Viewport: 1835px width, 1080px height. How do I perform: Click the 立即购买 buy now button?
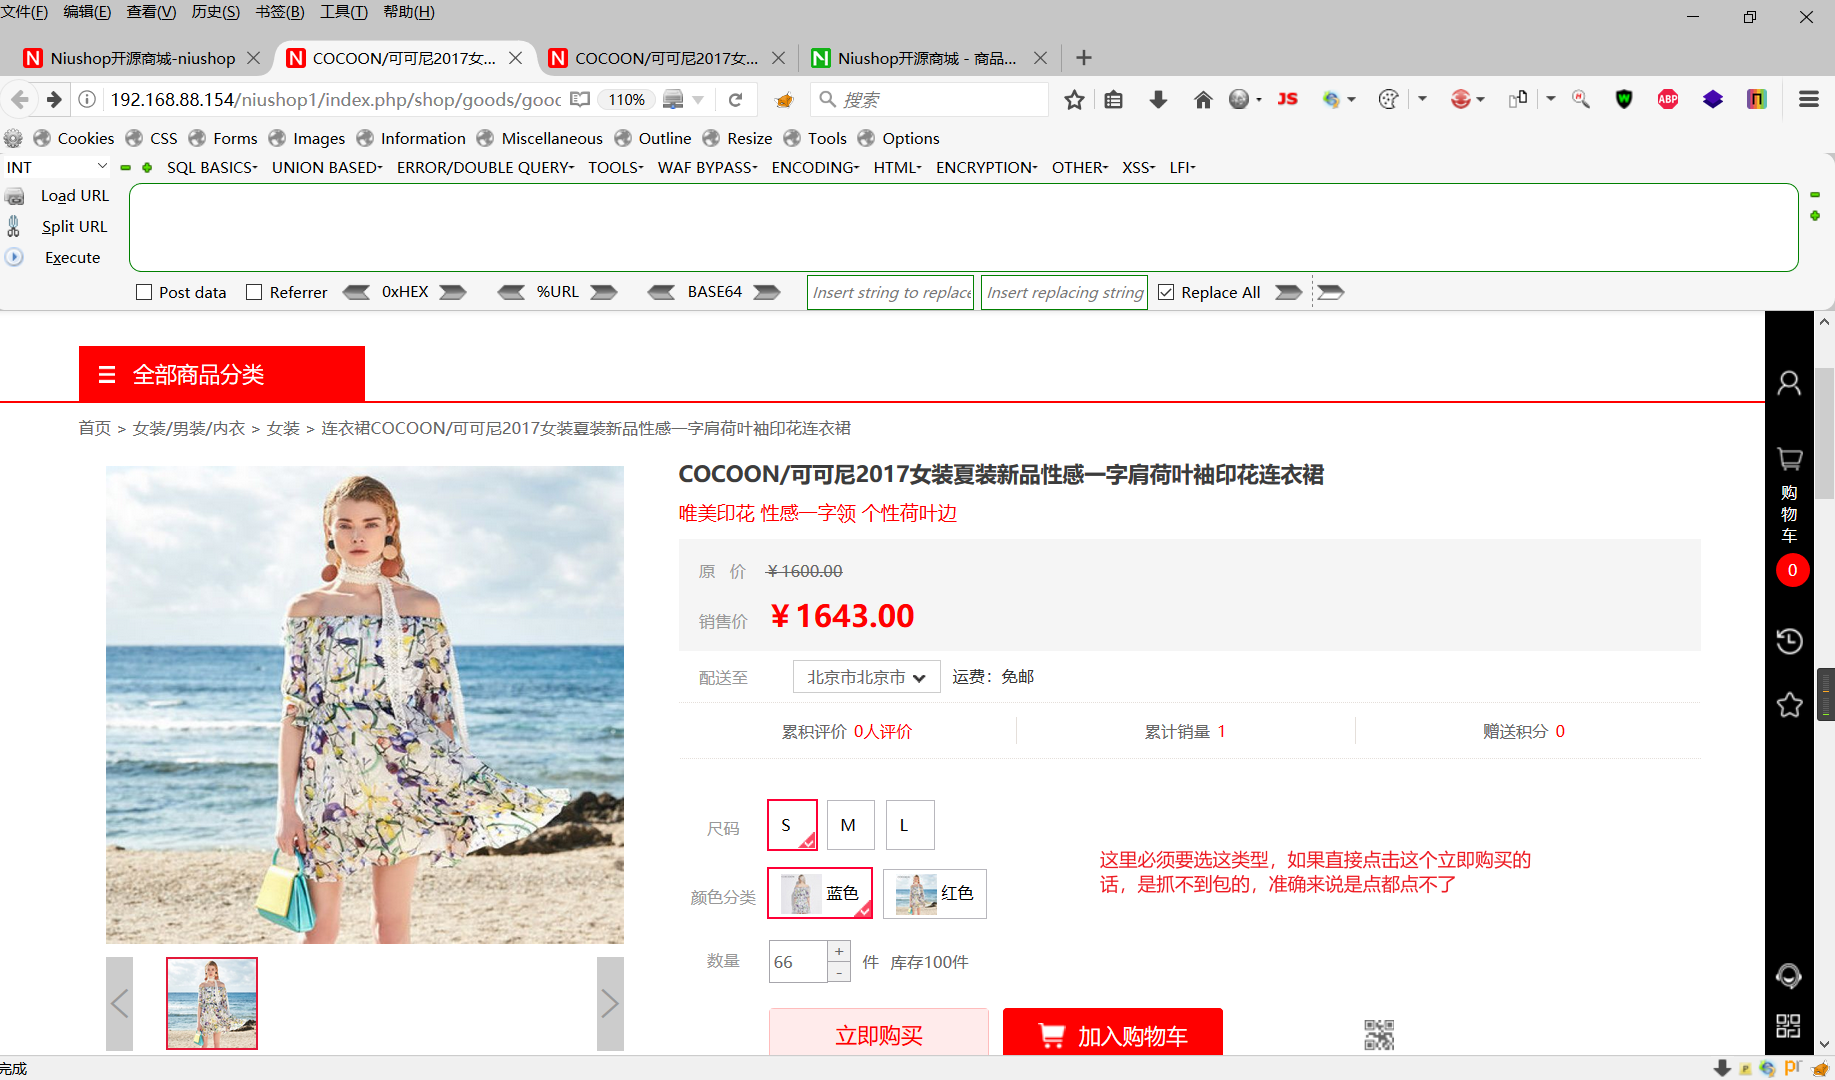[879, 1032]
